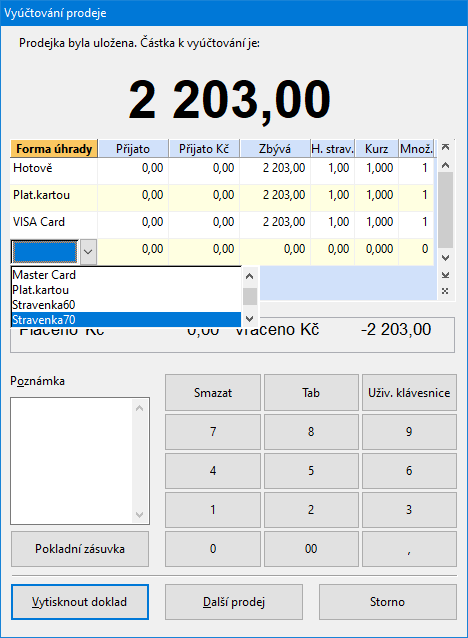Open the Pokladní zásuvka cash drawer

pyautogui.click(x=80, y=549)
